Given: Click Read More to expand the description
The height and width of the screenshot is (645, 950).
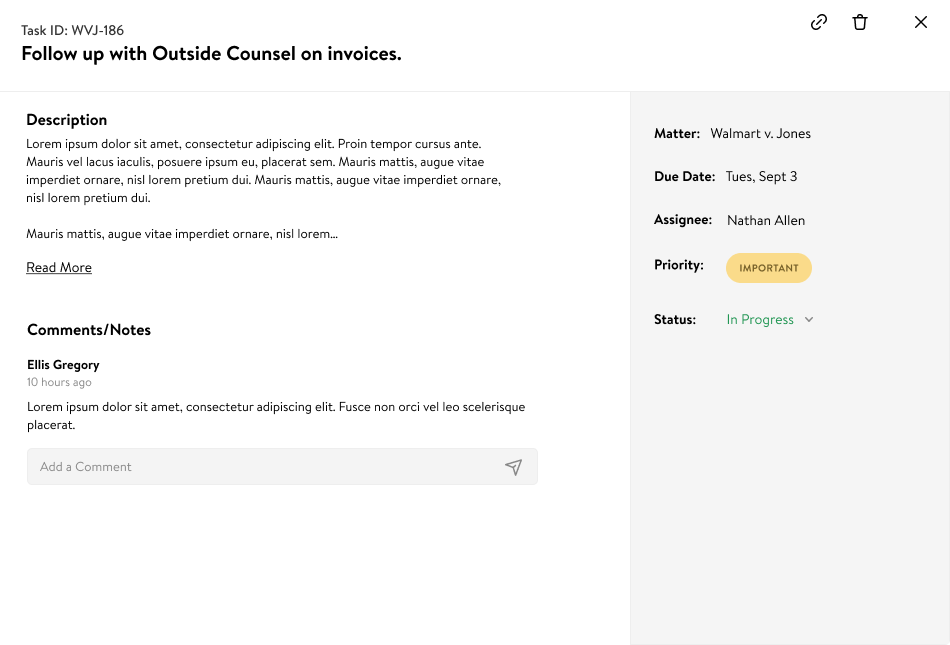Looking at the screenshot, I should [x=59, y=268].
